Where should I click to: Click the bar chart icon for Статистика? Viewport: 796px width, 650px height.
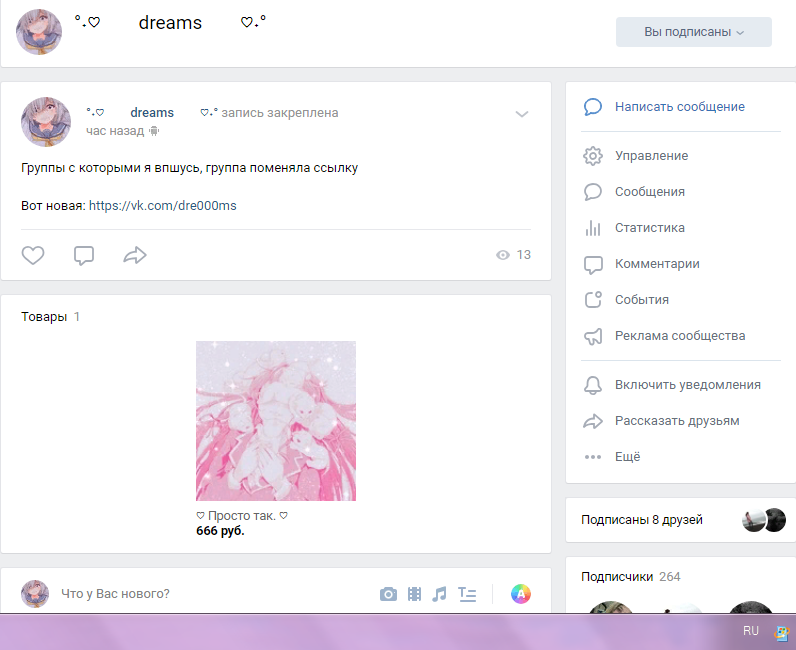tap(592, 228)
